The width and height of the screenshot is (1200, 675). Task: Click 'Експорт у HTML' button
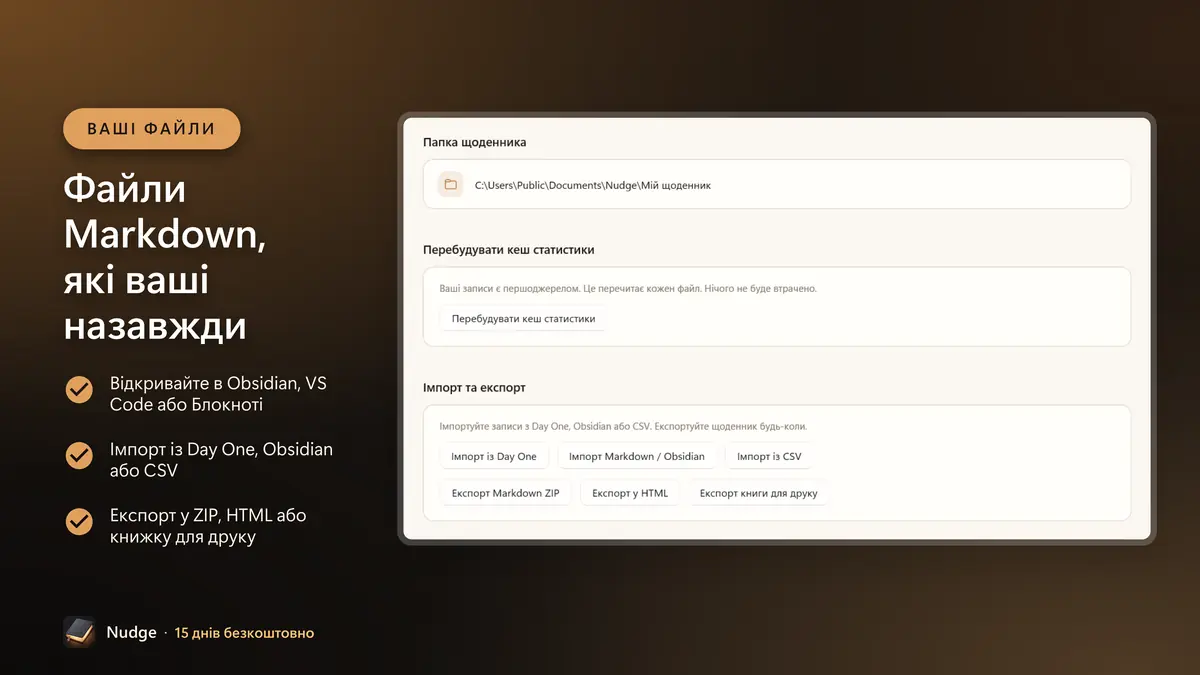630,493
